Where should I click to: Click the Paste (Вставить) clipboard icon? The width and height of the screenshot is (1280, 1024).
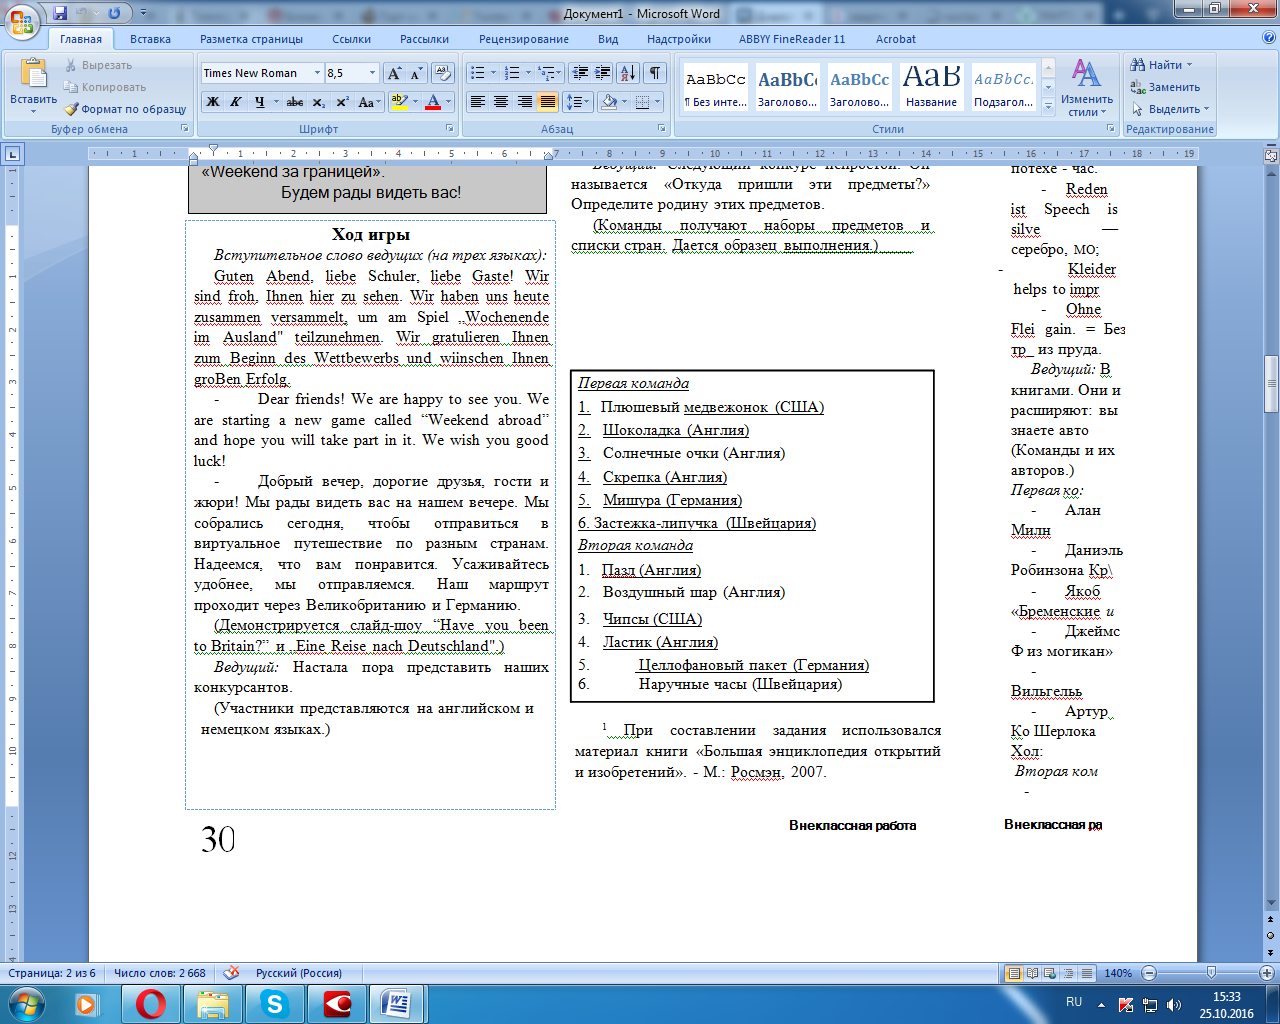pos(34,74)
